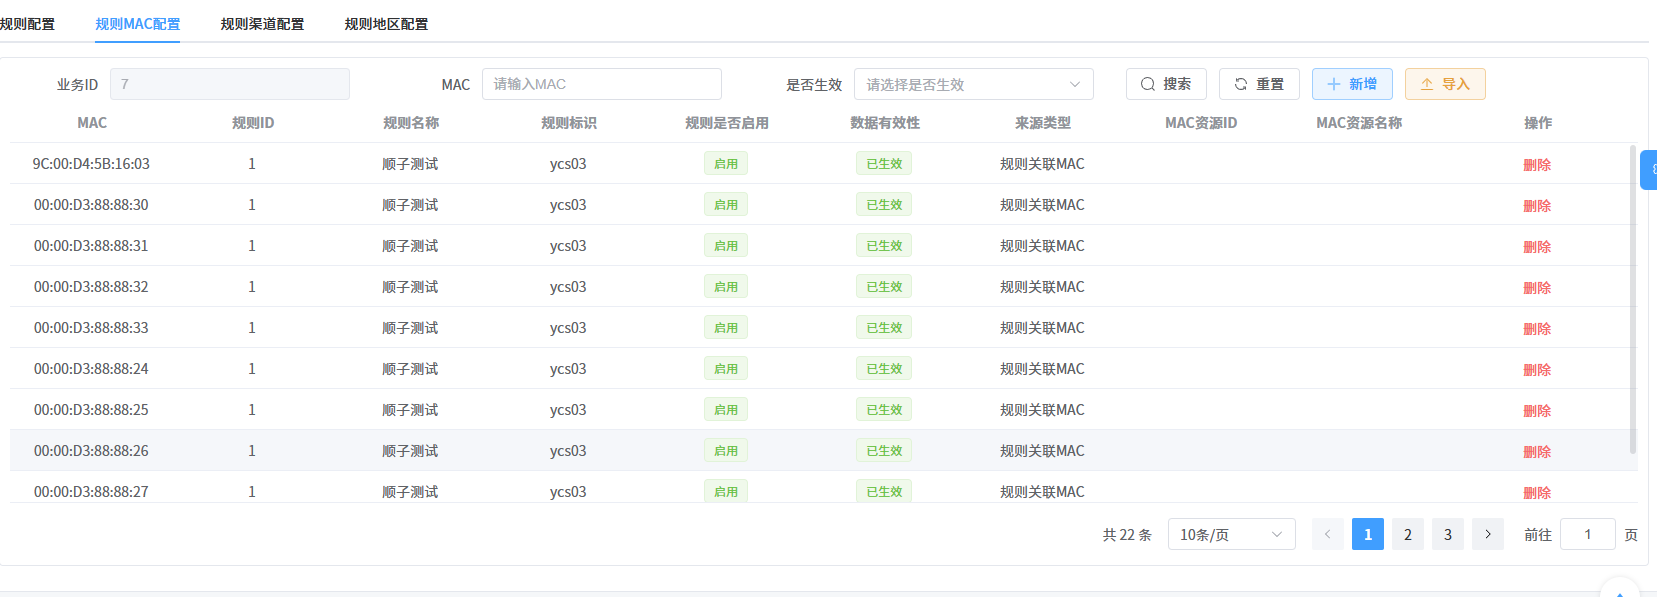The width and height of the screenshot is (1657, 597).
Task: Click MAC cell 00:00:D3:88:88:26
Action: click(91, 451)
